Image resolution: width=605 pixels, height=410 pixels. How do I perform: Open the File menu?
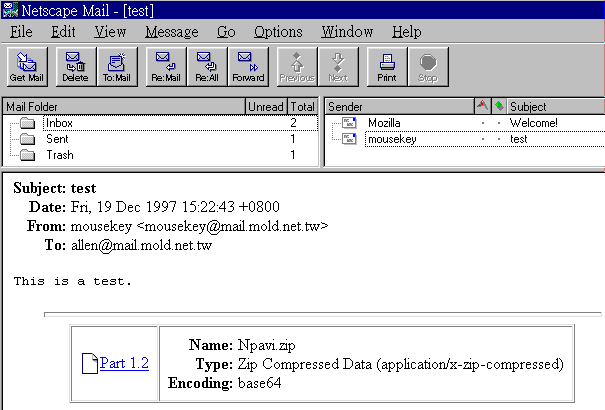(x=23, y=32)
